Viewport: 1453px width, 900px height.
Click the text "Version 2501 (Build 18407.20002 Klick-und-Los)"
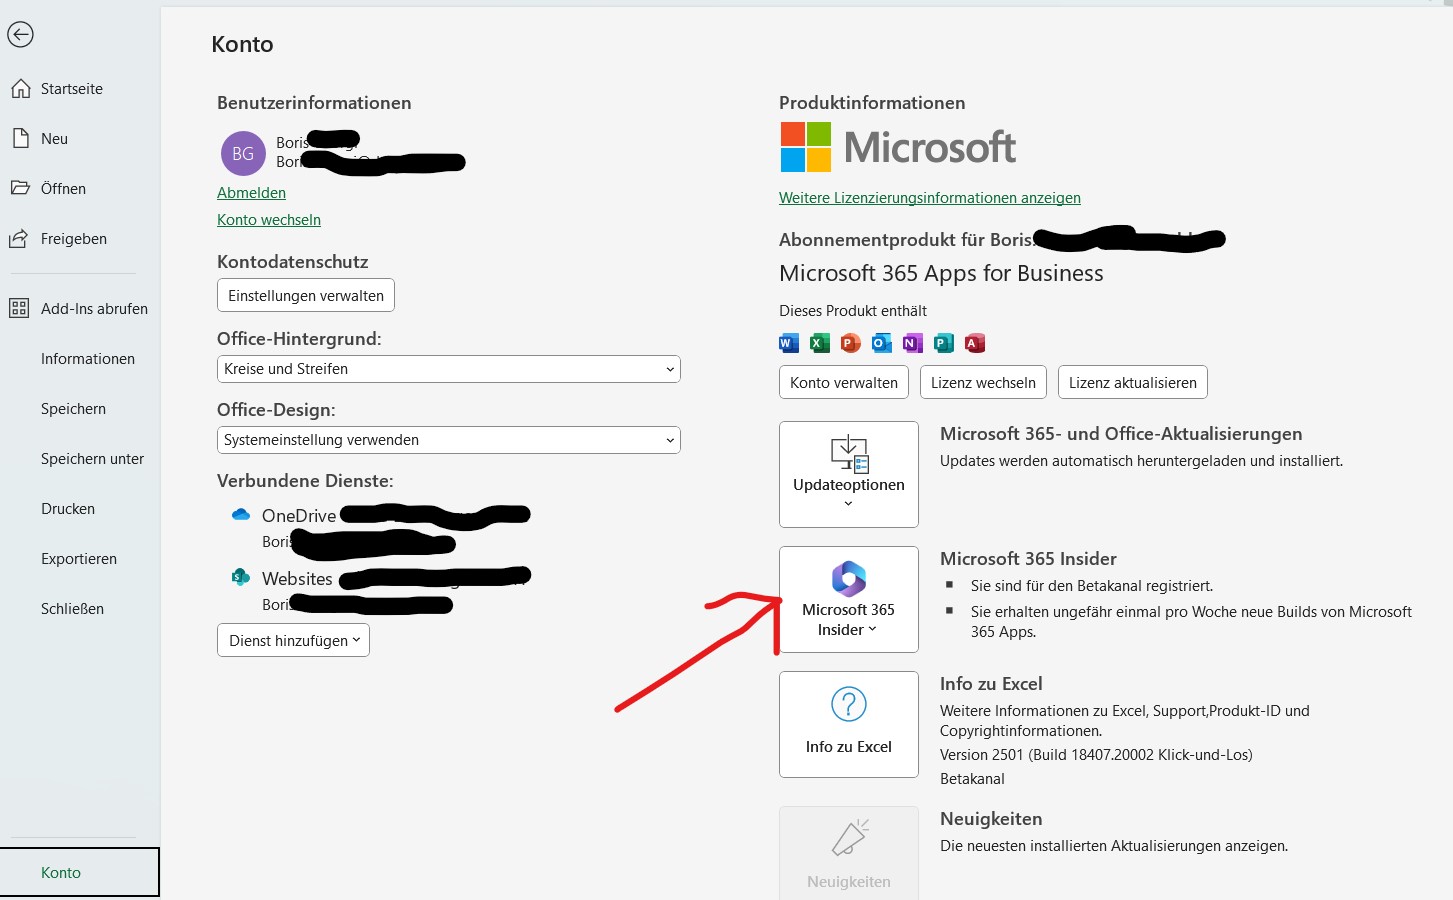click(x=1096, y=755)
